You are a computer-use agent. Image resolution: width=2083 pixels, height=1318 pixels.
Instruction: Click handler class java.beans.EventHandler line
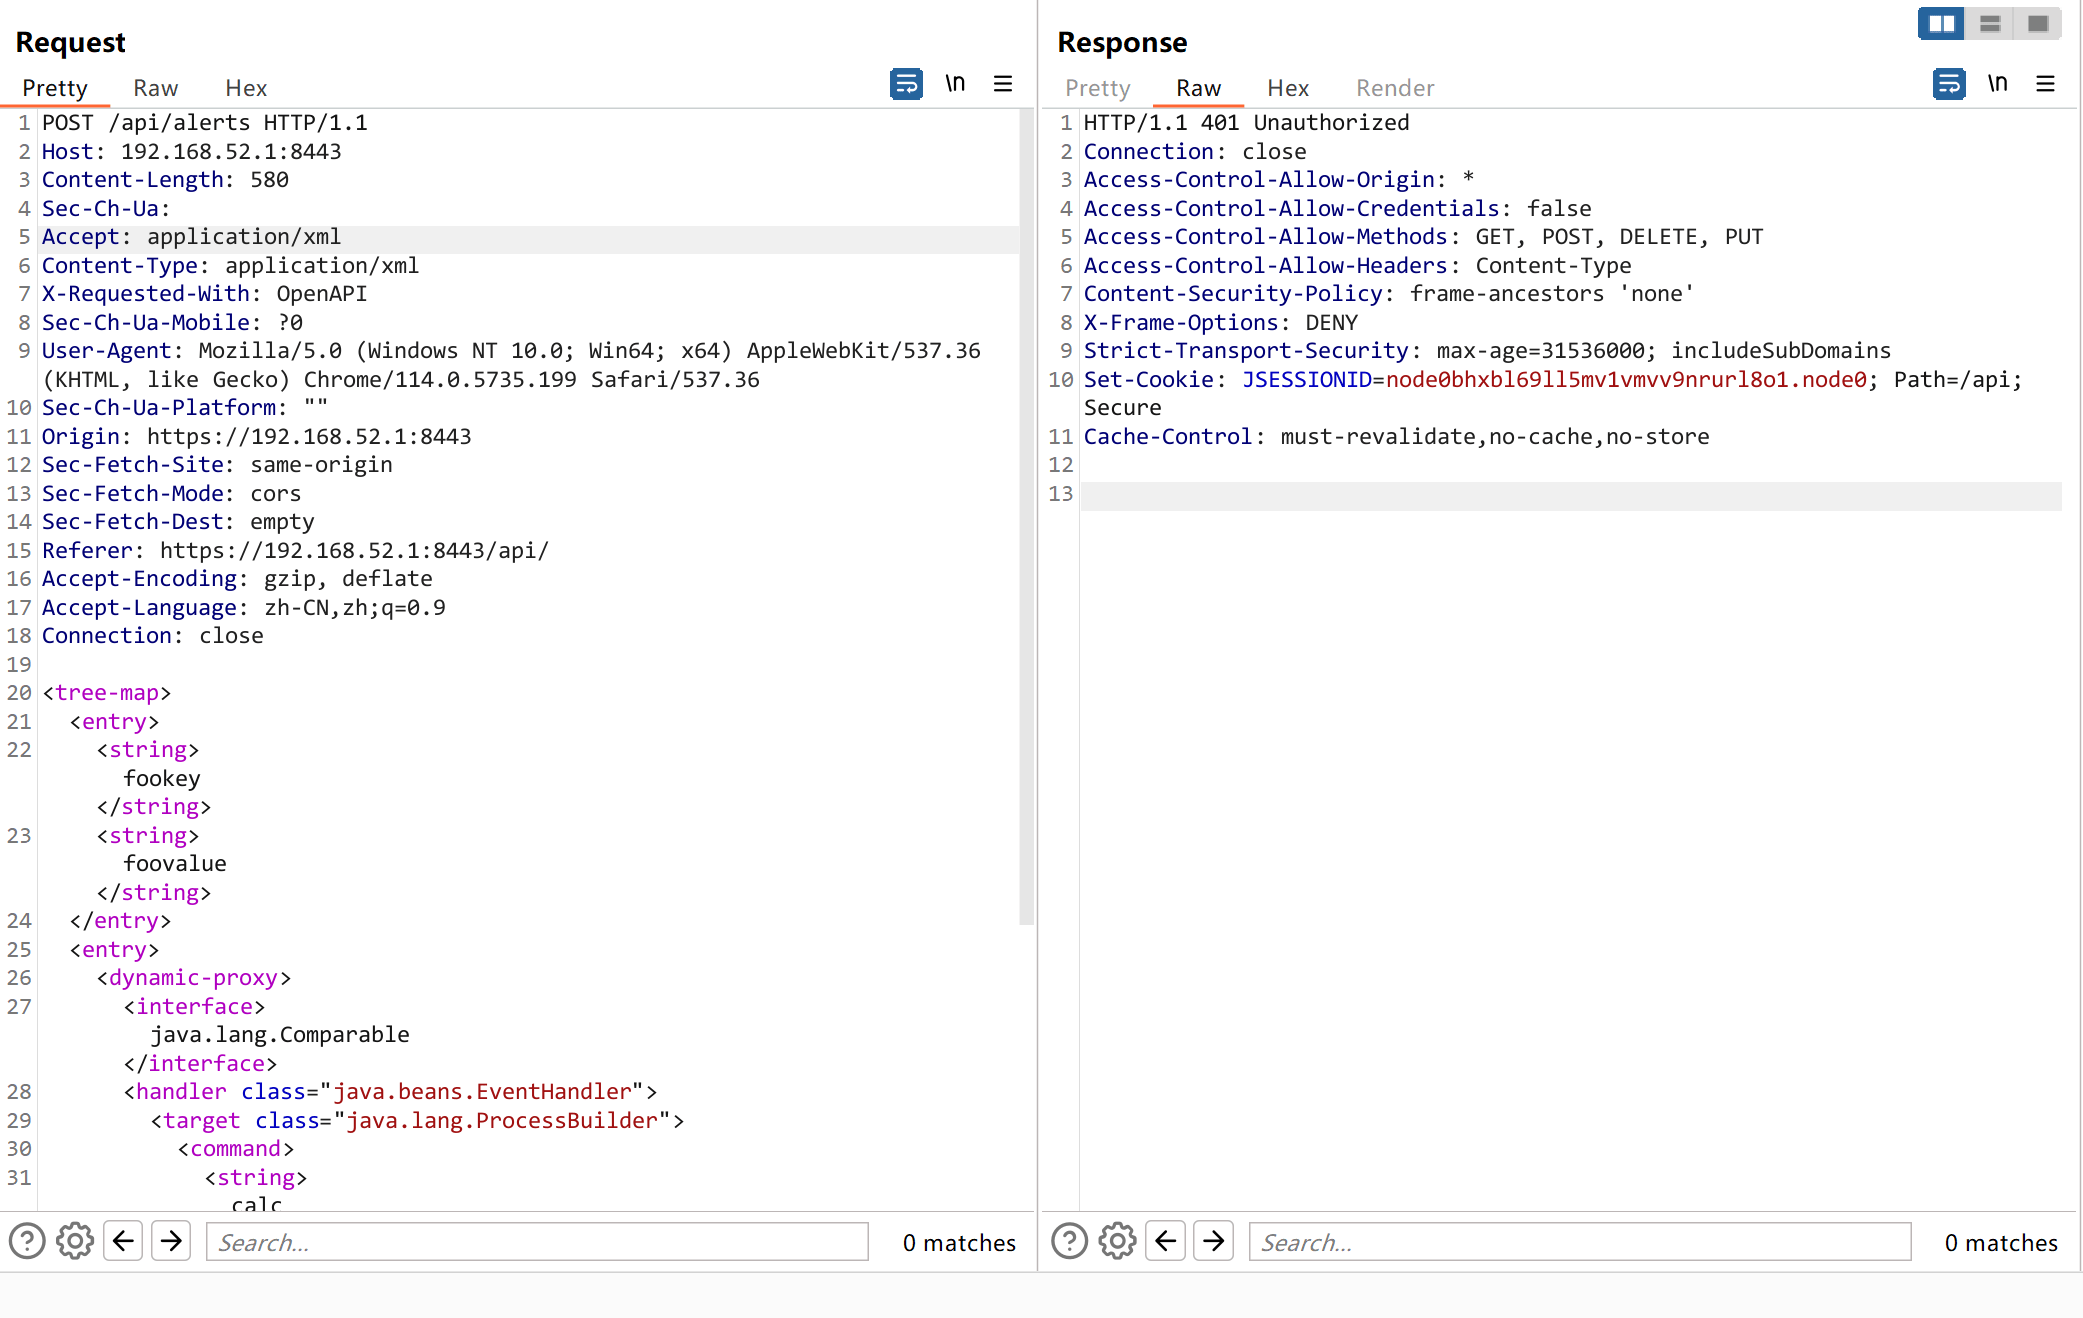[391, 1092]
